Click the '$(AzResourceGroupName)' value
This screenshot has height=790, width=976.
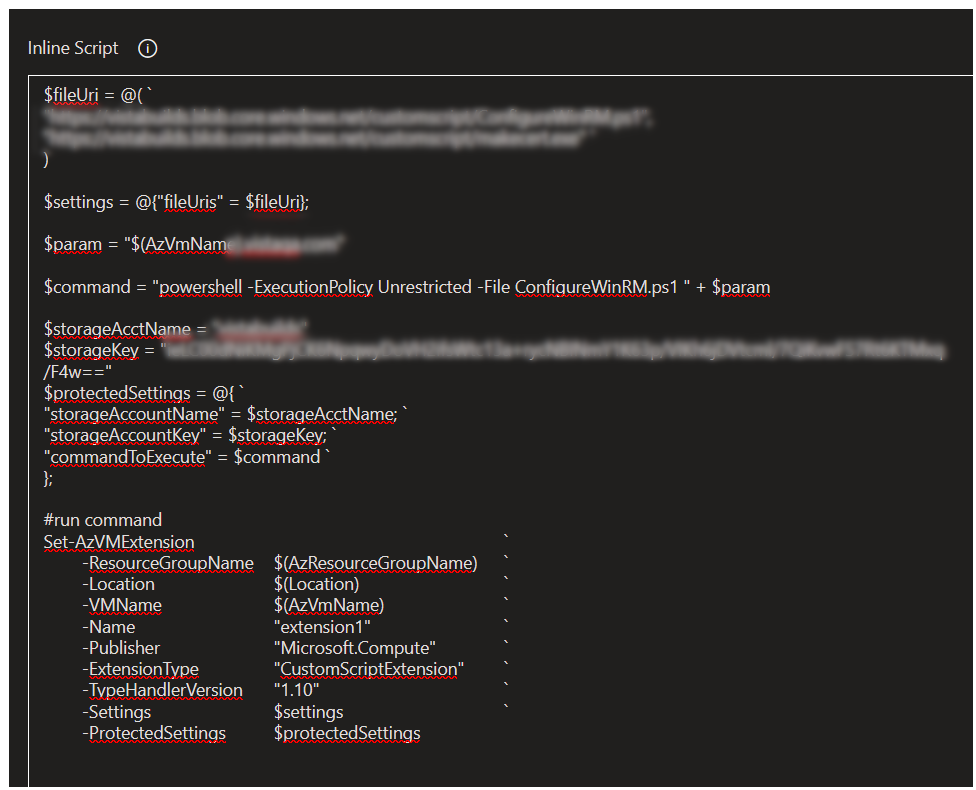point(376,563)
